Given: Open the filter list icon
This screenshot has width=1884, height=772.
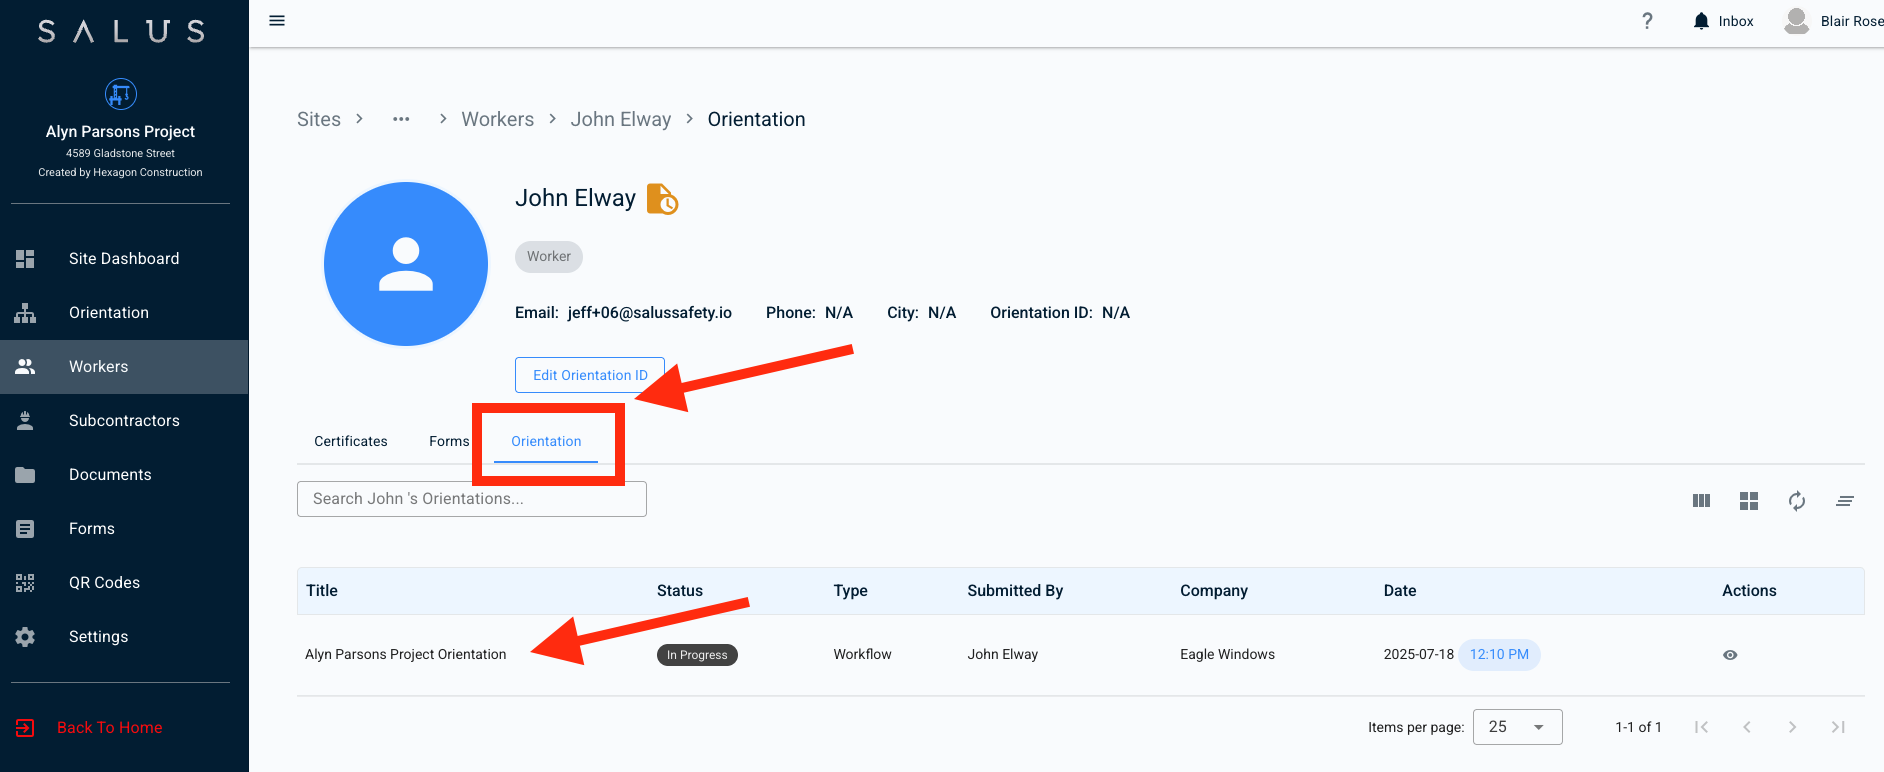Looking at the screenshot, I should tap(1845, 501).
